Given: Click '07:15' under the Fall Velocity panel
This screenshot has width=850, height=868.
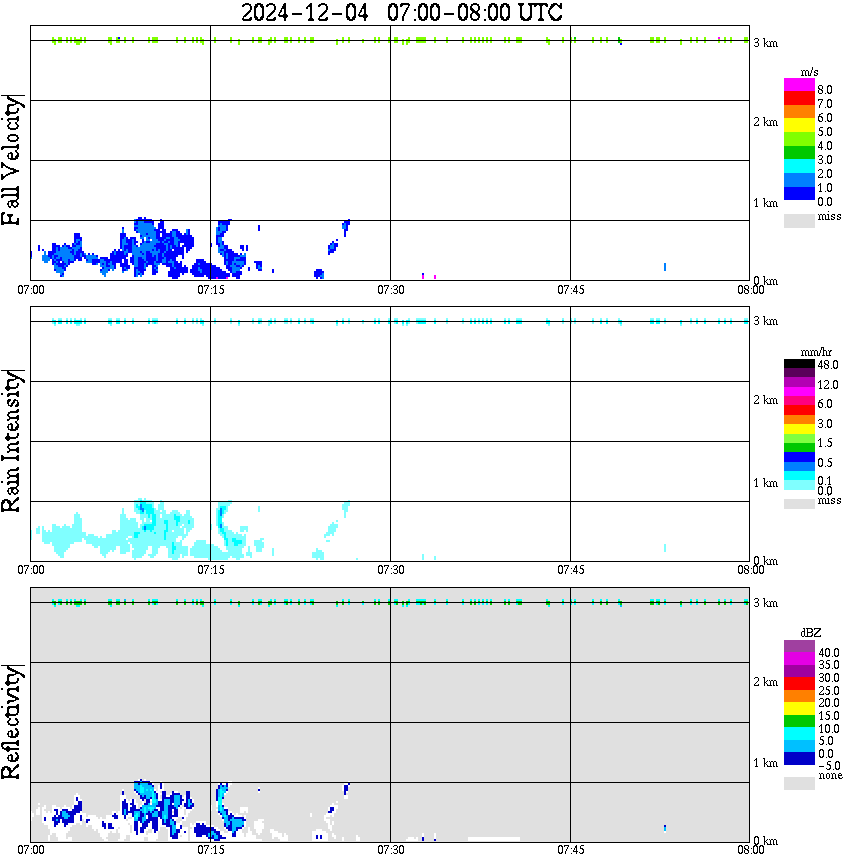Looking at the screenshot, I should [x=211, y=290].
